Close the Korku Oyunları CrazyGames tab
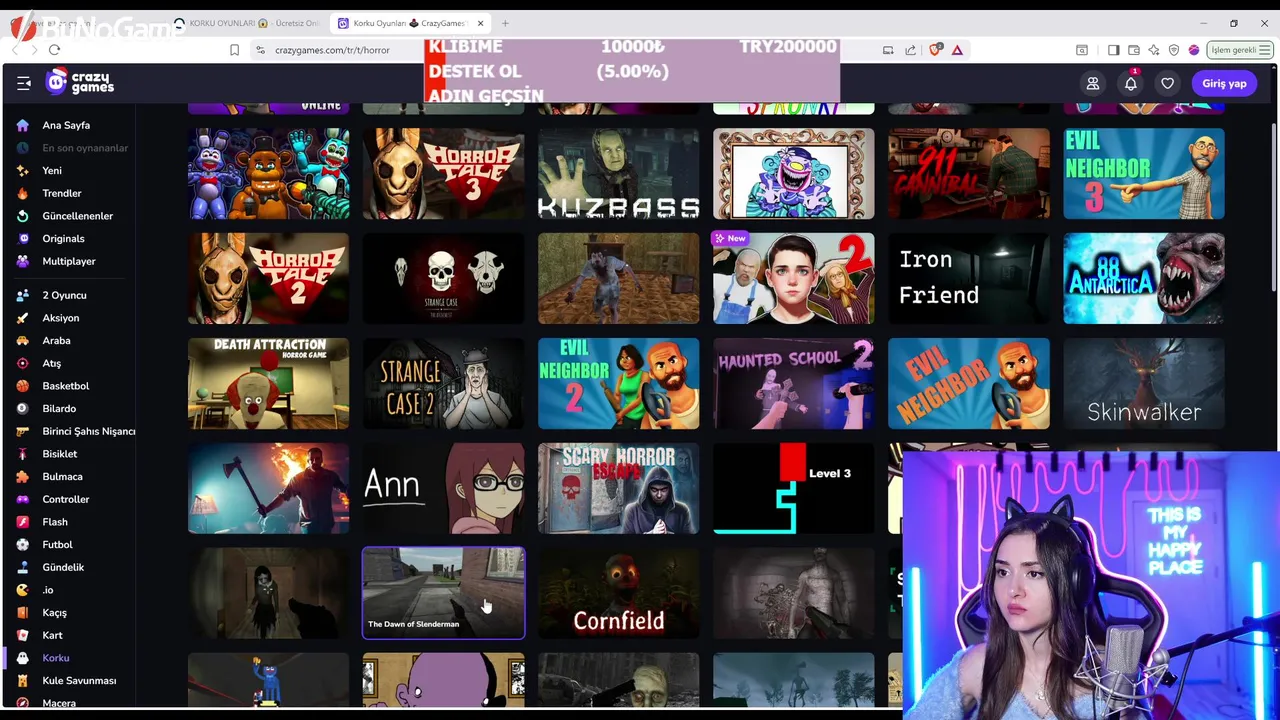Screen dimensions: 1280x720 [480, 23]
